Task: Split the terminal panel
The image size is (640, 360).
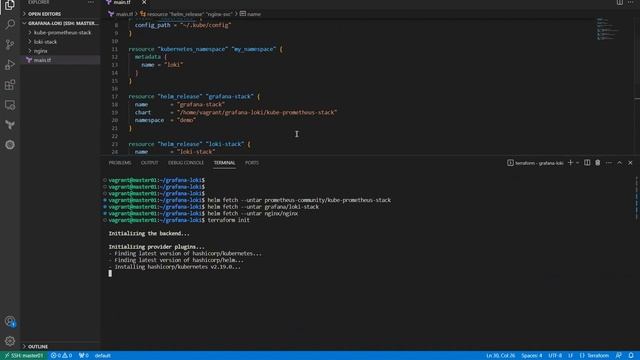Action: click(587, 163)
